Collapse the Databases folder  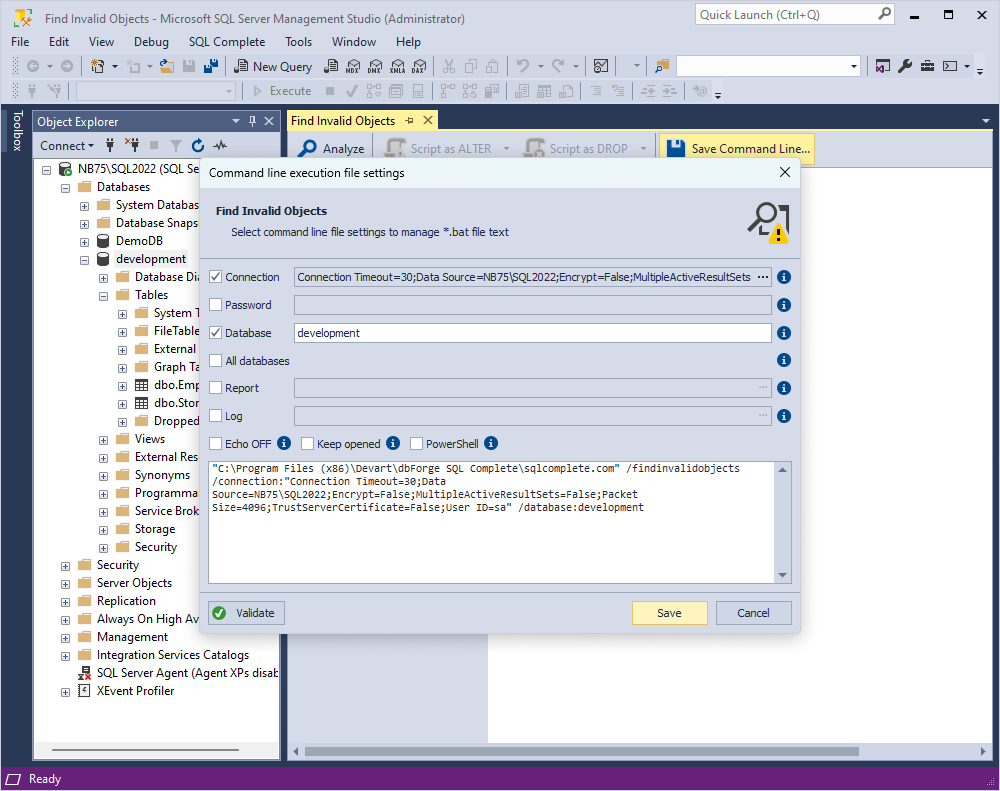(x=65, y=188)
